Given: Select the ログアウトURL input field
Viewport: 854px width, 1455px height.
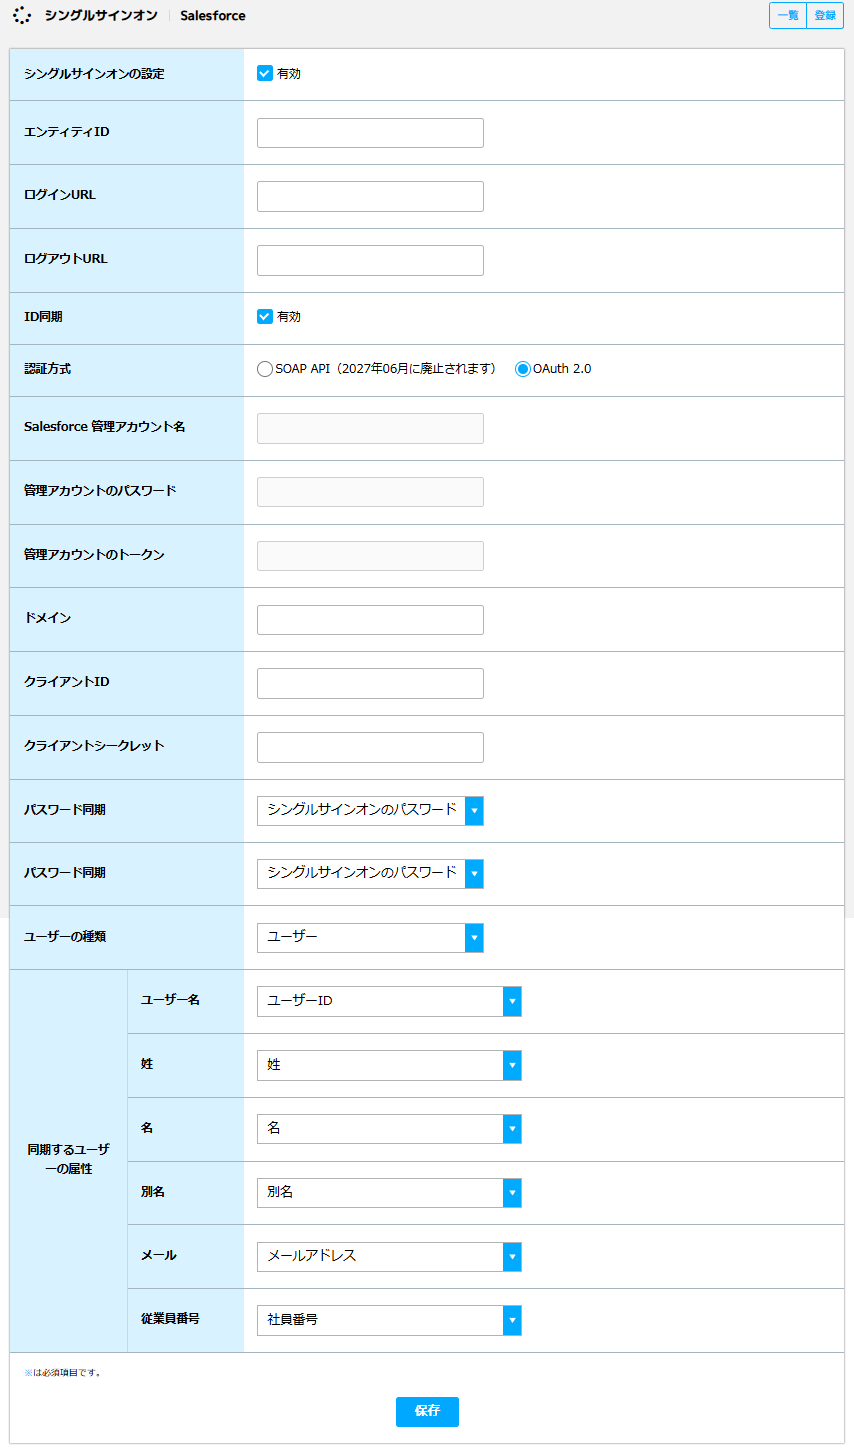Looking at the screenshot, I should click(x=370, y=260).
